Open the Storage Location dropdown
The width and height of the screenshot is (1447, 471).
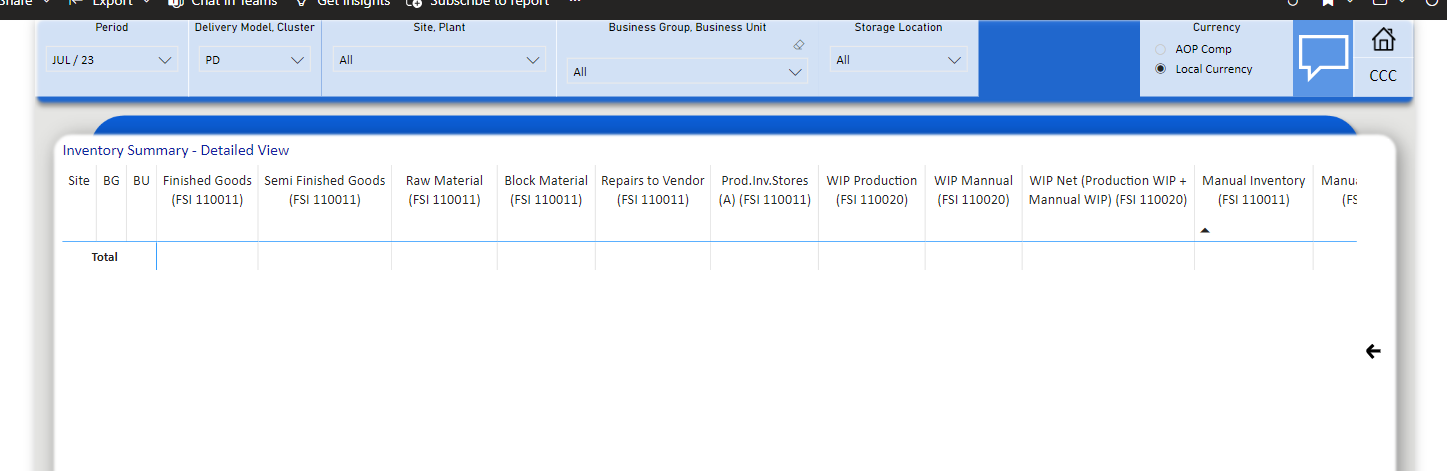899,60
